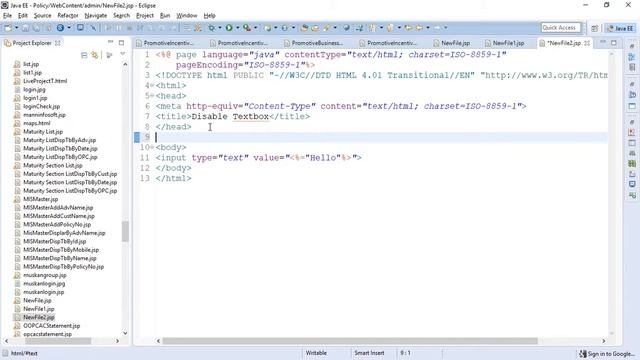The width and height of the screenshot is (640, 360).
Task: Click the Project Explorer vertical scrollbar thumb
Action: [125, 231]
